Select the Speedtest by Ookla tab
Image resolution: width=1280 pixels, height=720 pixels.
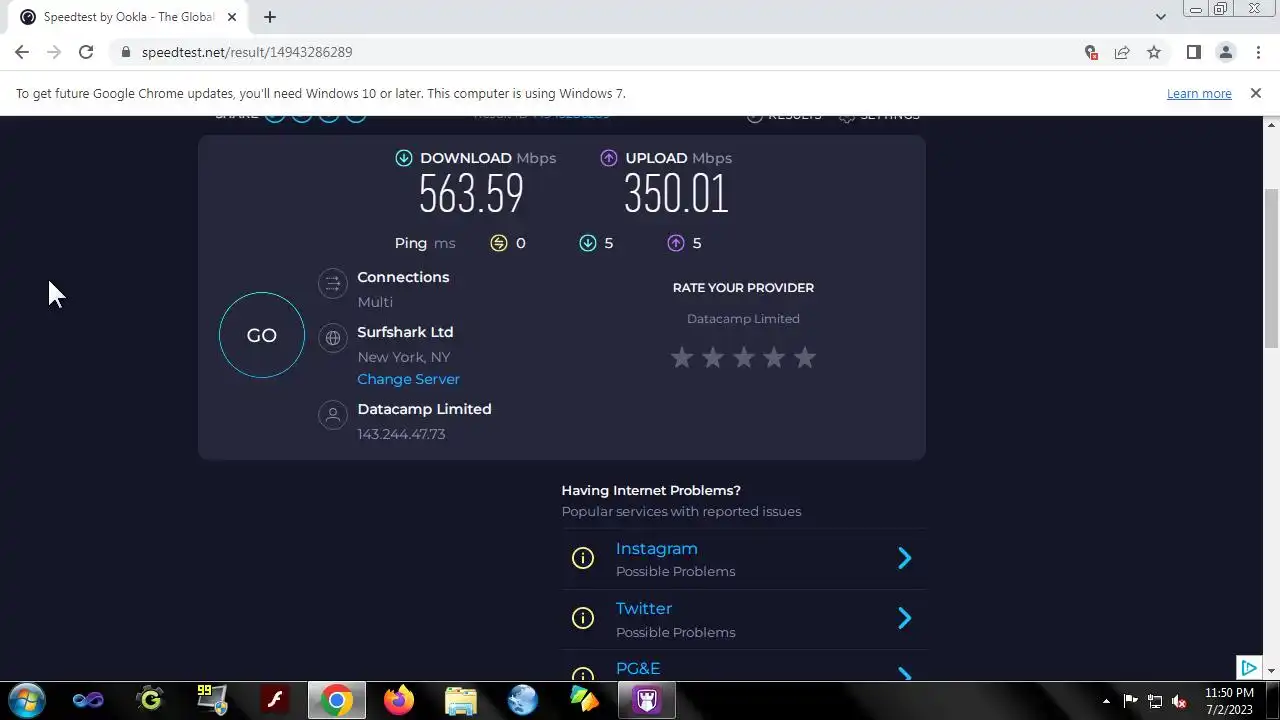point(128,17)
